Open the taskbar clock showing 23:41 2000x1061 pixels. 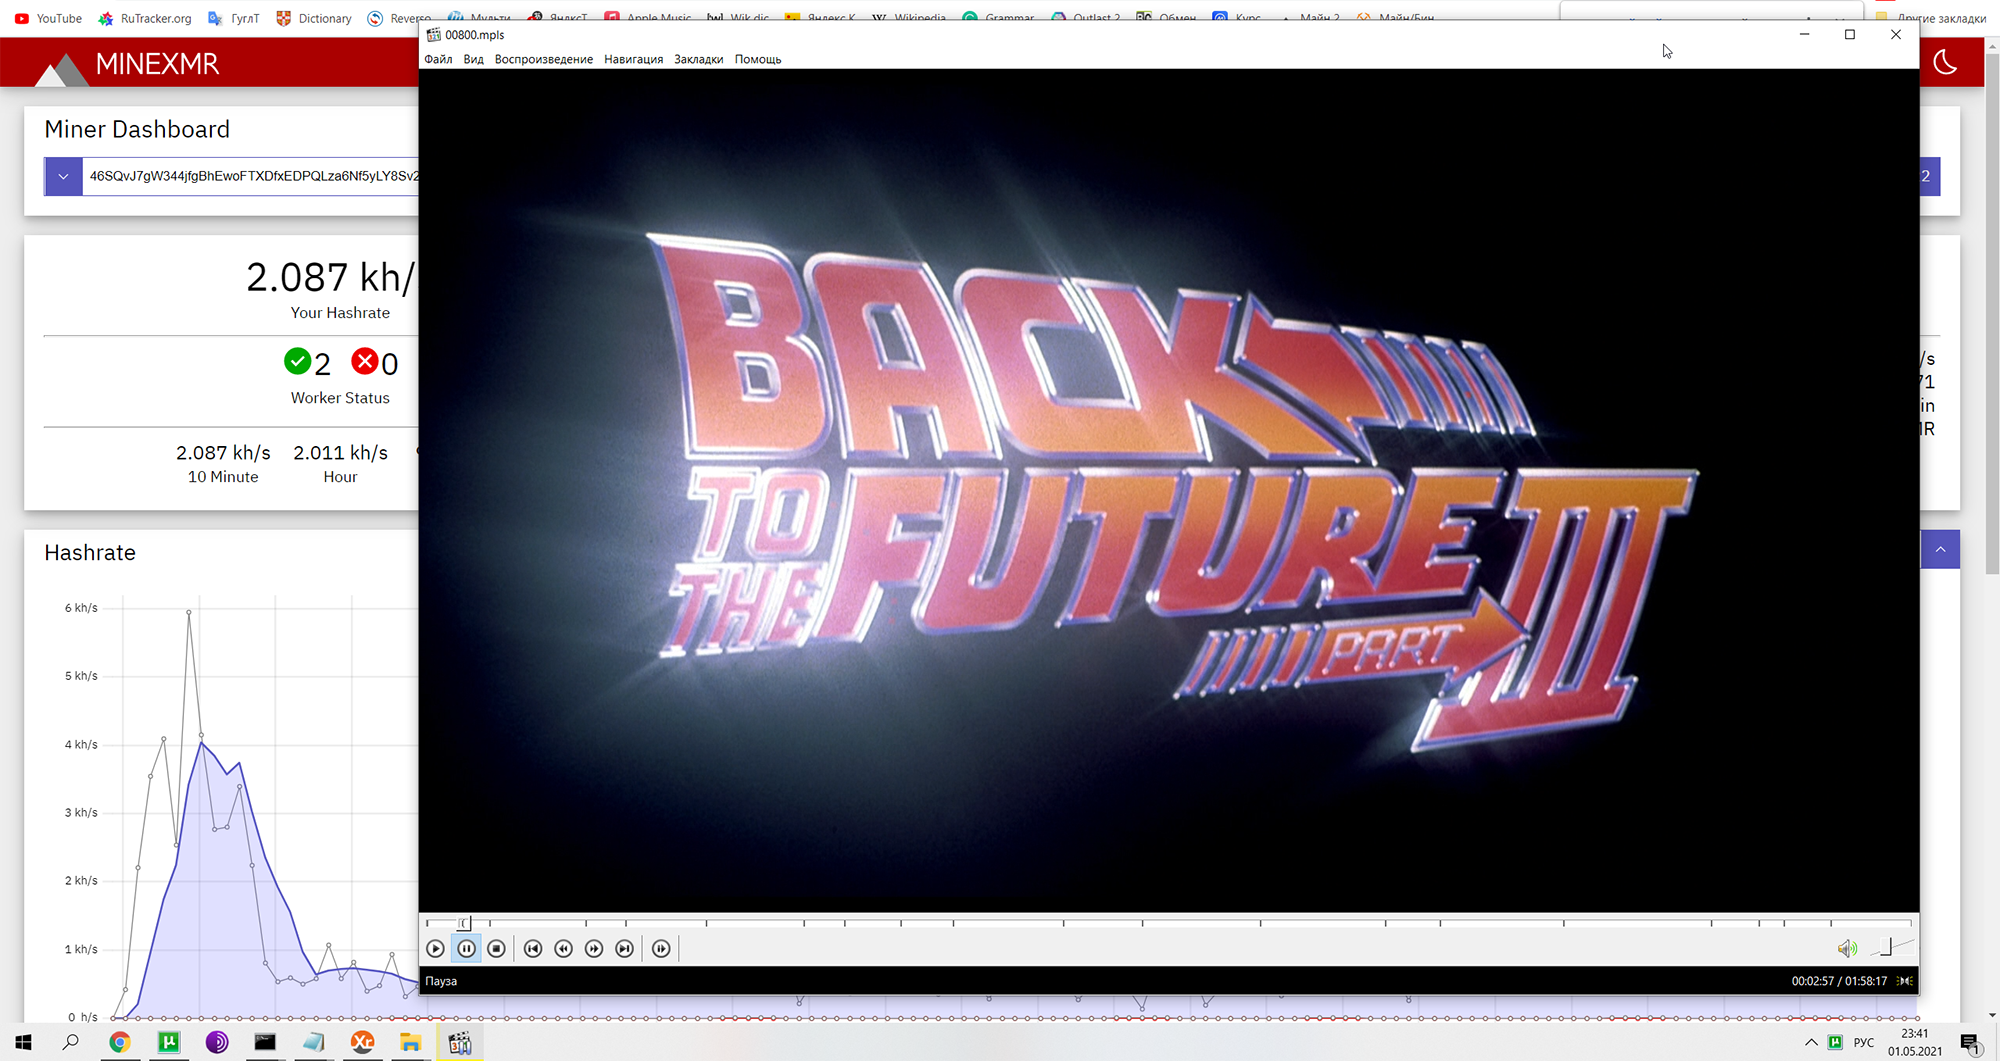tap(1915, 1042)
